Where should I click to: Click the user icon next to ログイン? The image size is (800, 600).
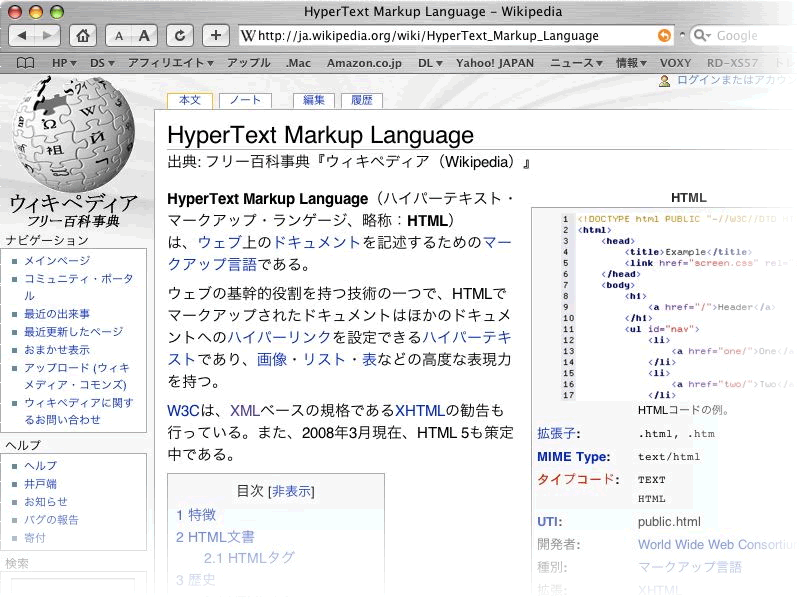[x=664, y=81]
